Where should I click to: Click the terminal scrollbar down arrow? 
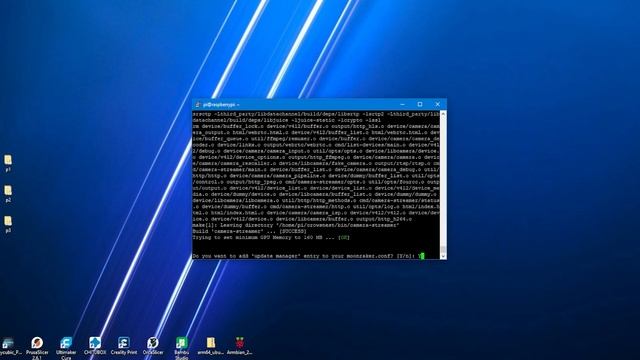coord(443,256)
